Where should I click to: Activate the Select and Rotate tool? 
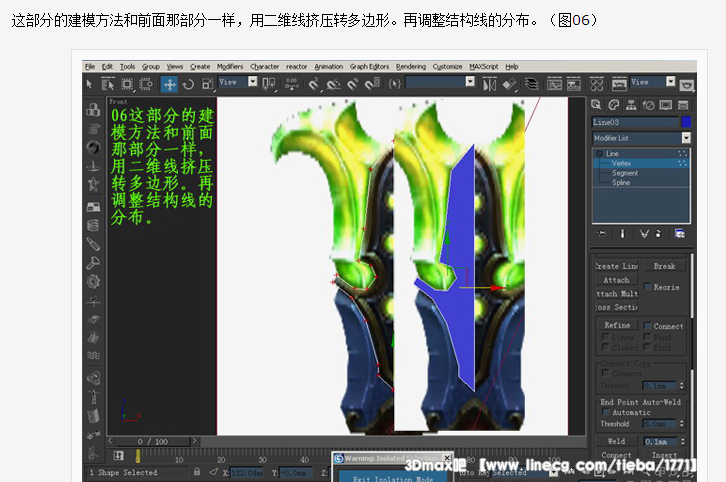(x=188, y=84)
